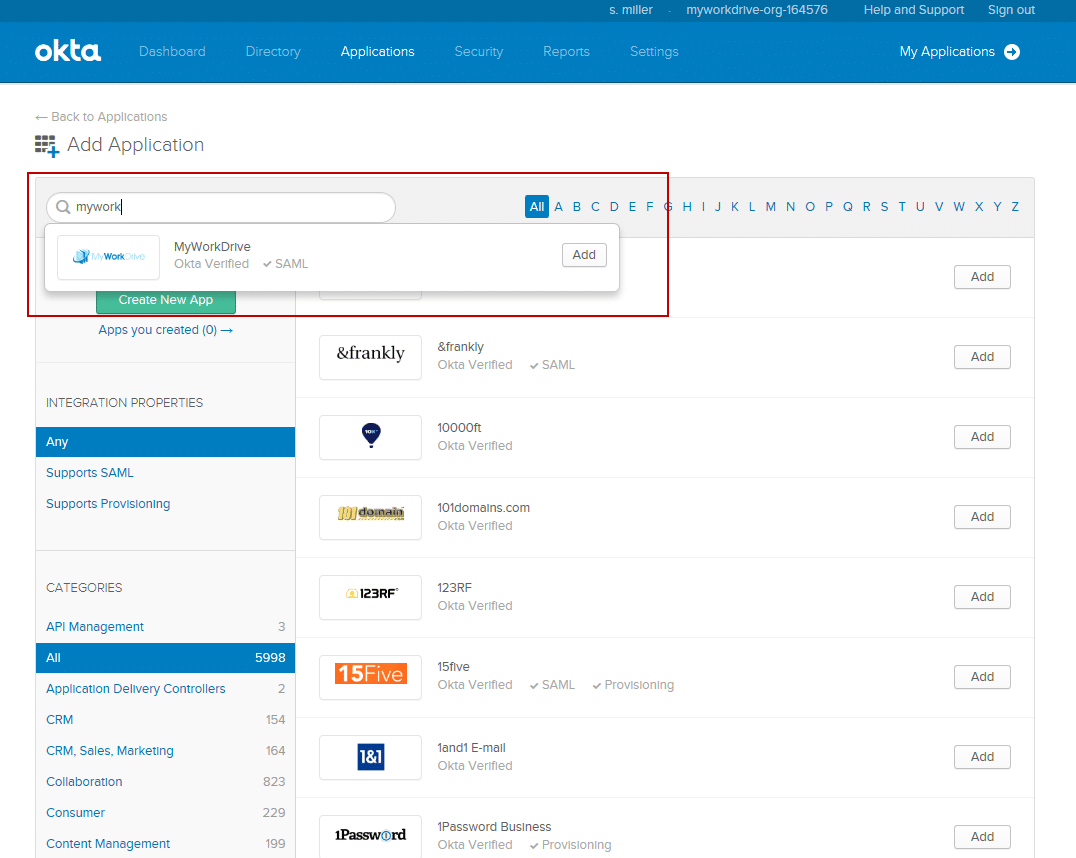Select the 1&1 E-mail logo
Viewport: 1076px width, 858px height.
370,757
